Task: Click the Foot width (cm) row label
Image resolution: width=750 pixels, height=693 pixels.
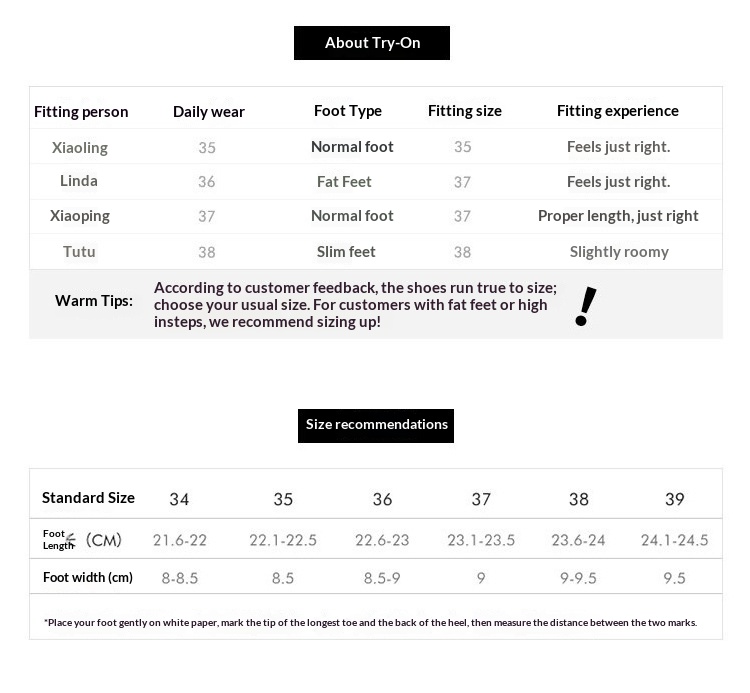Action: tap(88, 578)
